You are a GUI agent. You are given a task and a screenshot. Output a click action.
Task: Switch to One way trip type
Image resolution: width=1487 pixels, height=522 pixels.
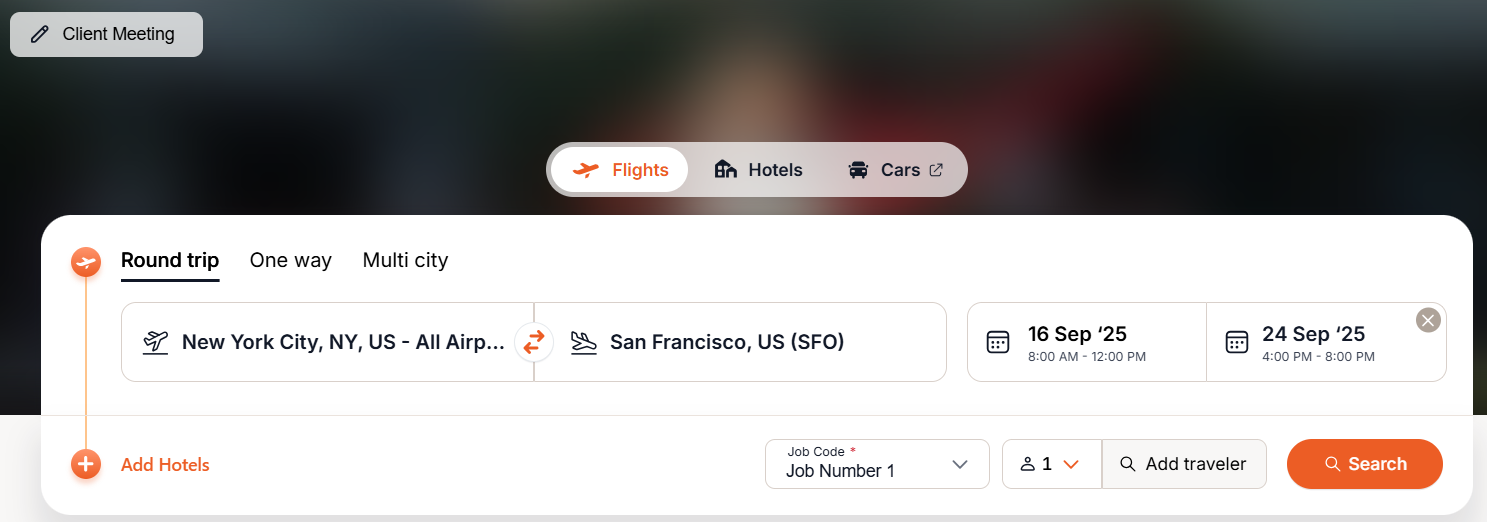(290, 261)
